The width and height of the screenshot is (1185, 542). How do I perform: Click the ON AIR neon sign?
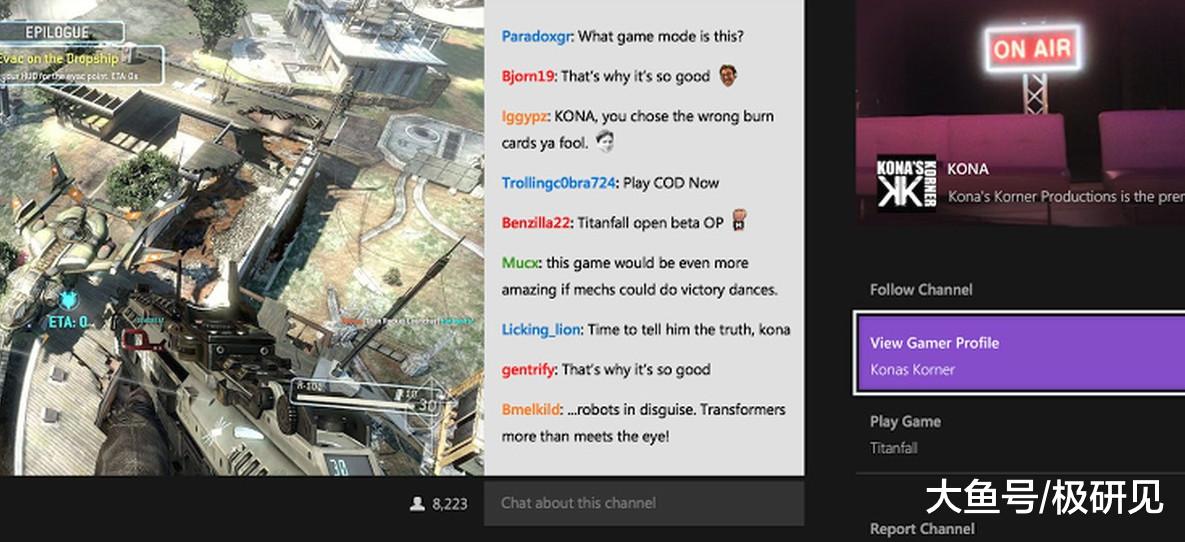coord(1032,50)
